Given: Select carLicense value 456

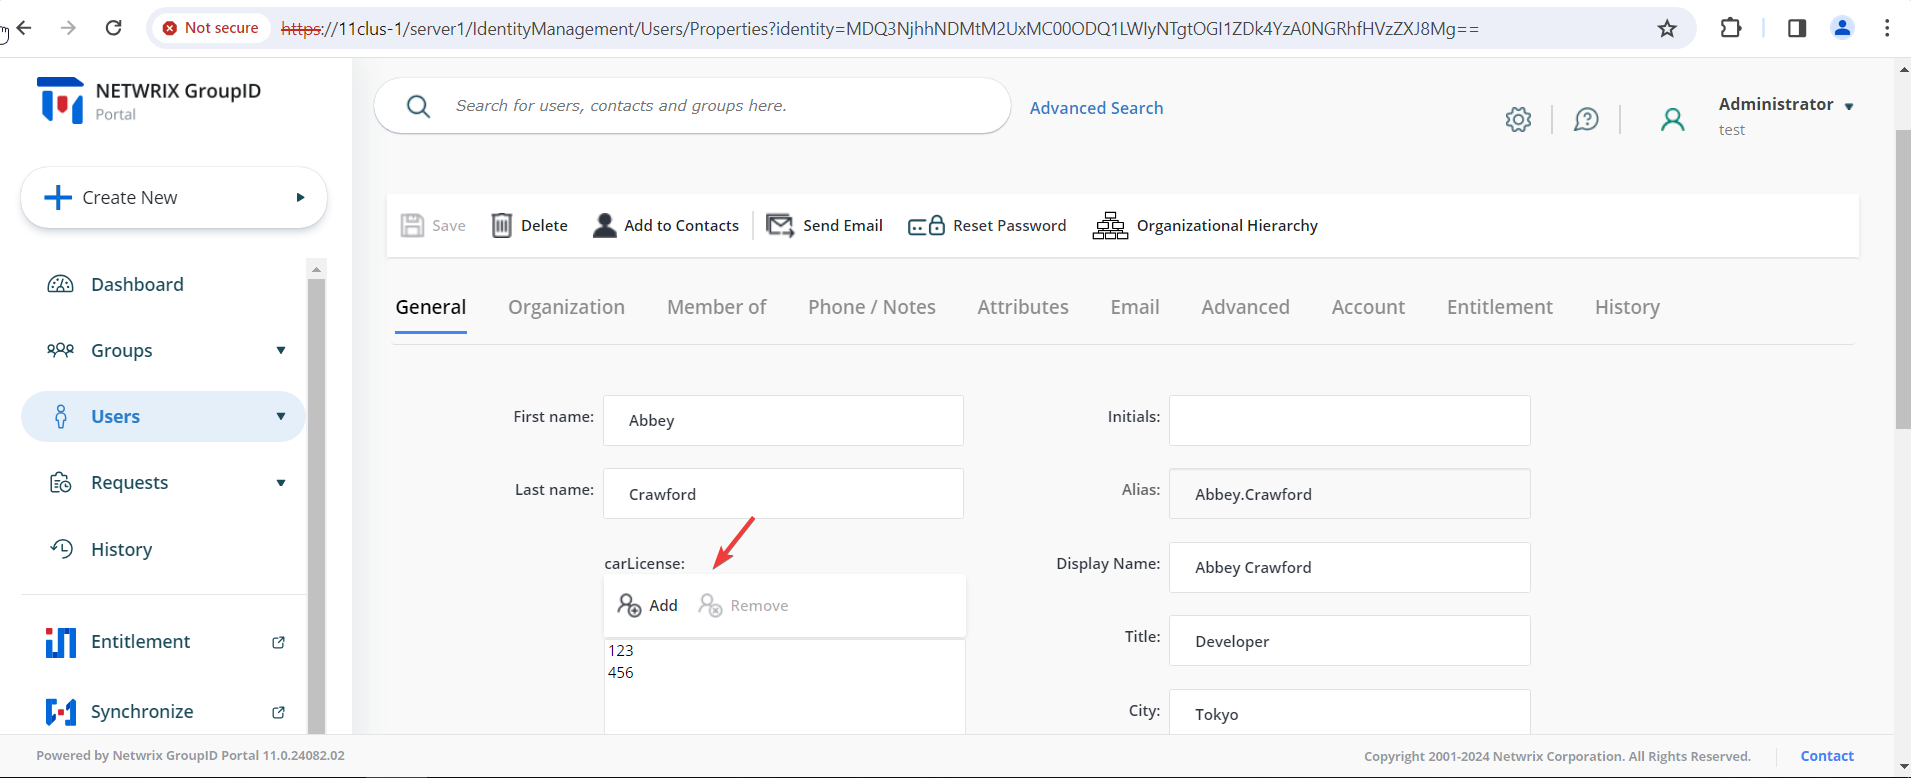Looking at the screenshot, I should tap(621, 672).
